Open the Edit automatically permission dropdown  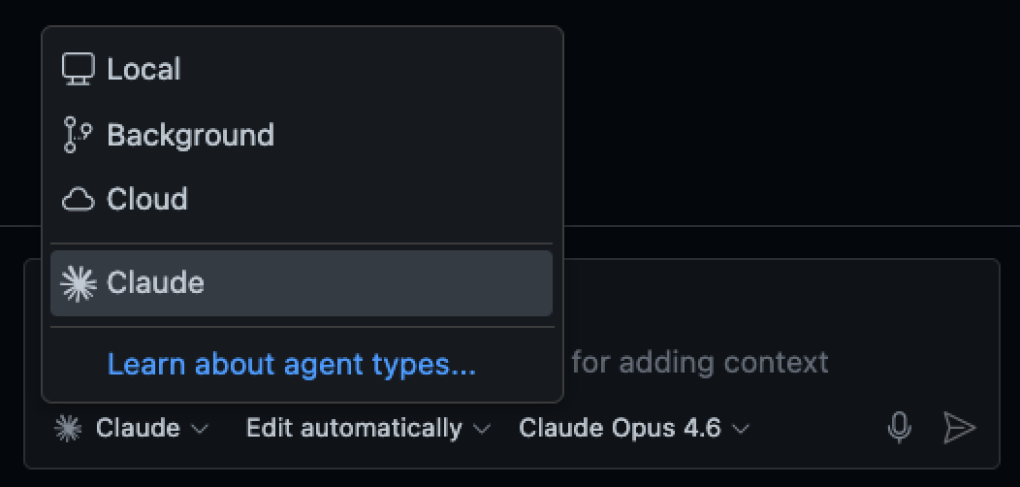pyautogui.click(x=354, y=429)
